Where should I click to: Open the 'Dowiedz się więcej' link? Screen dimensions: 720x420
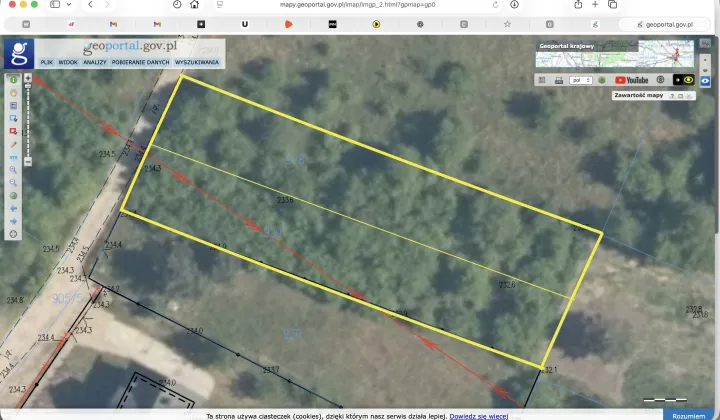tap(479, 415)
